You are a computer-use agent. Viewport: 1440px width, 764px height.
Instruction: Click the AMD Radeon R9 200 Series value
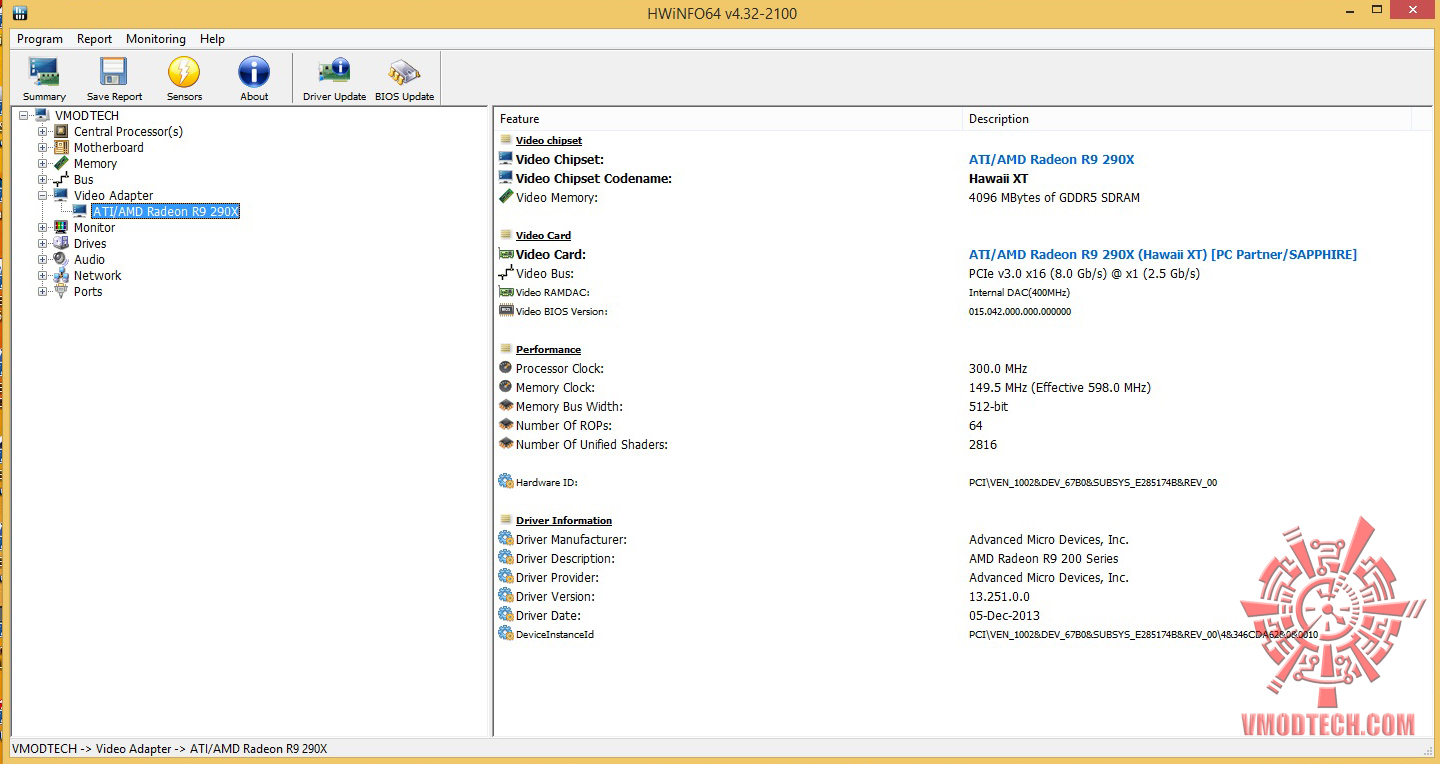coord(1044,558)
